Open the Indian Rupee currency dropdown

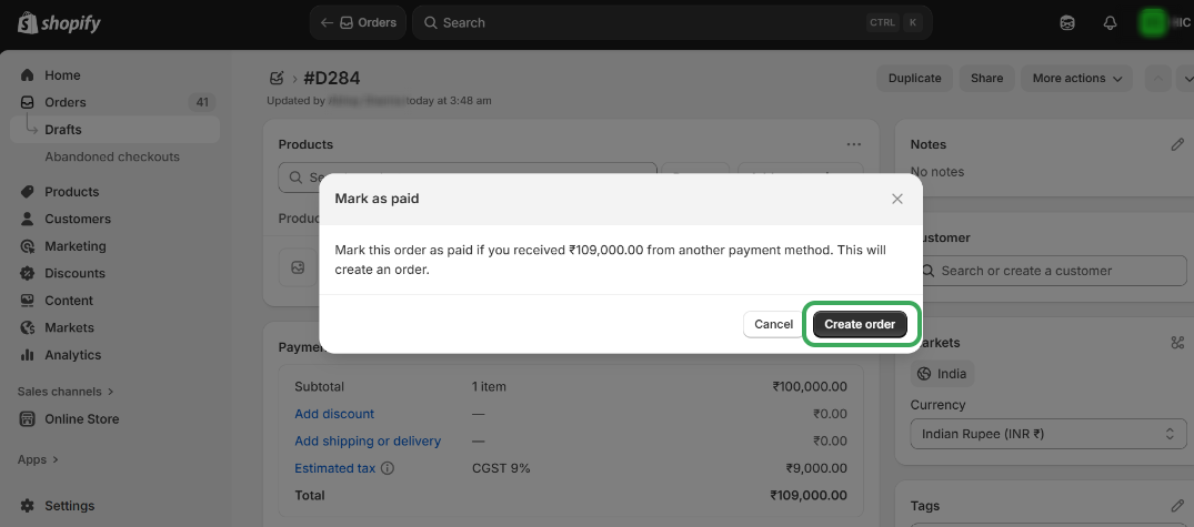click(1048, 434)
